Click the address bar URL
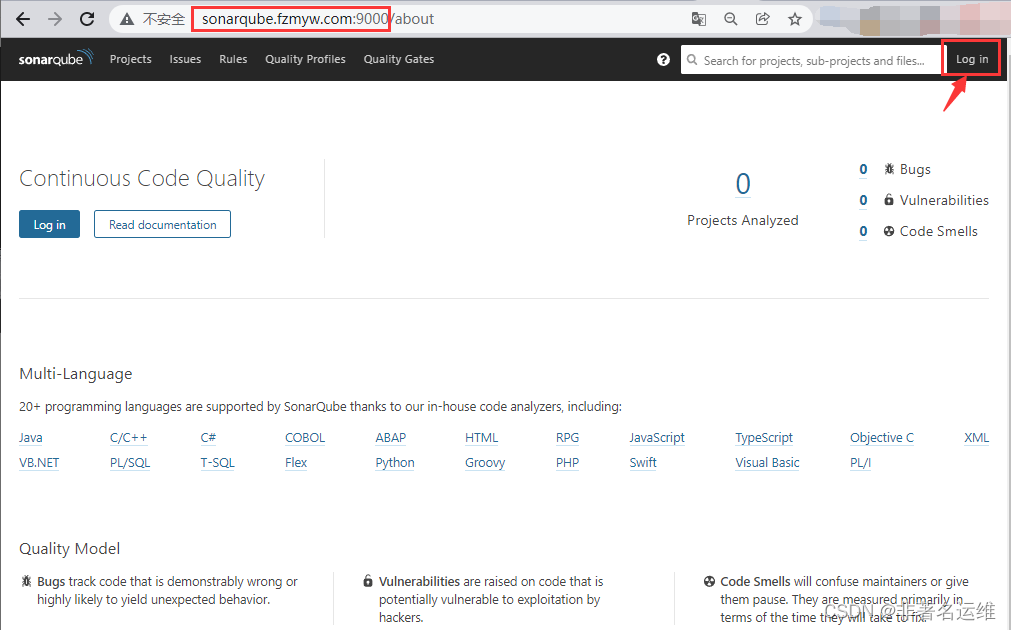The width and height of the screenshot is (1011, 630). tap(318, 19)
